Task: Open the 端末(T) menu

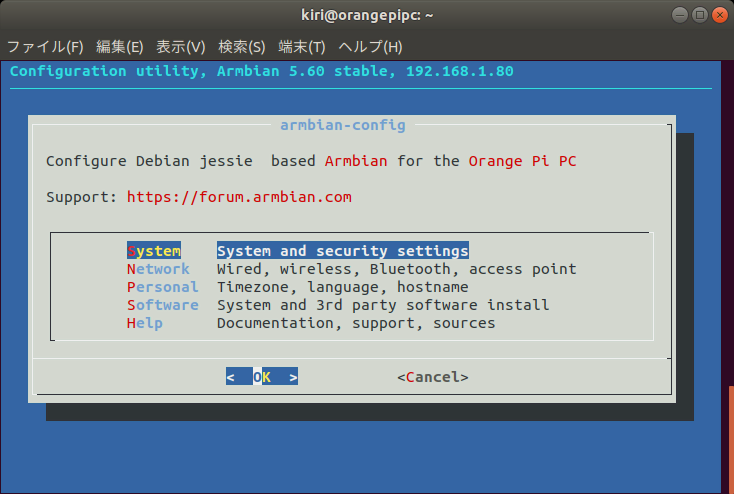Action: point(302,47)
